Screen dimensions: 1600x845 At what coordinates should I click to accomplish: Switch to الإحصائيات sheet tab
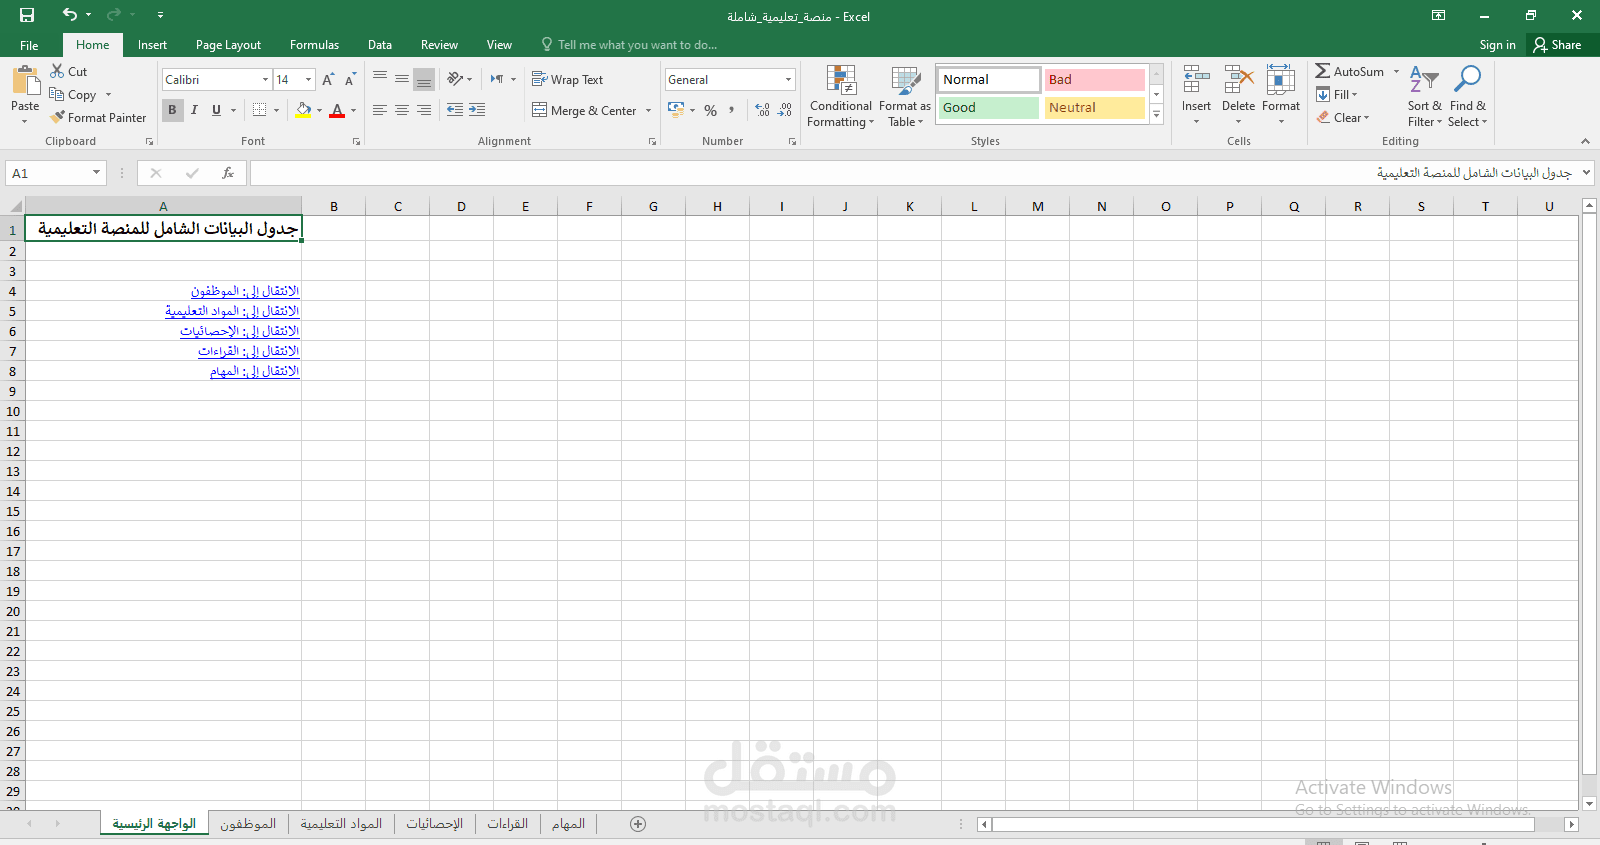(x=434, y=824)
